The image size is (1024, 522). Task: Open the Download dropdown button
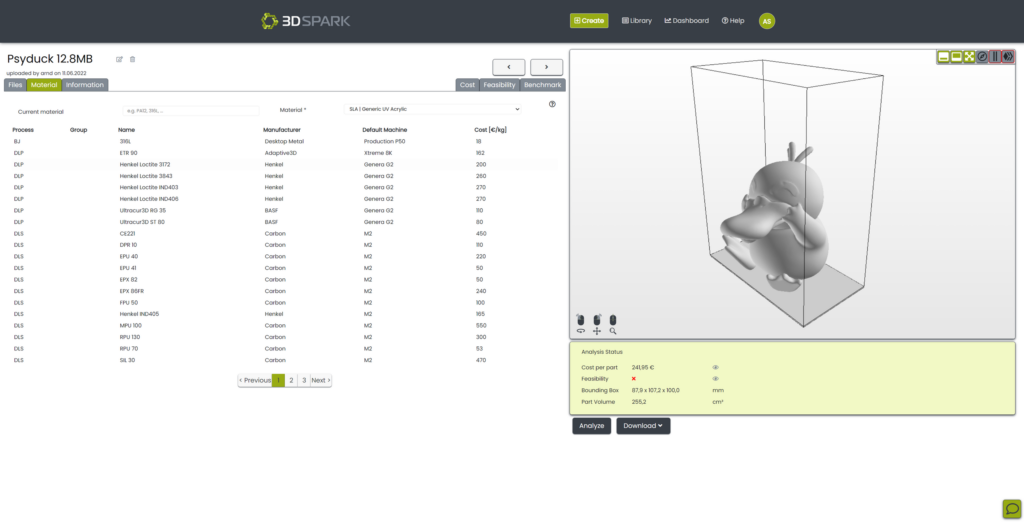643,426
